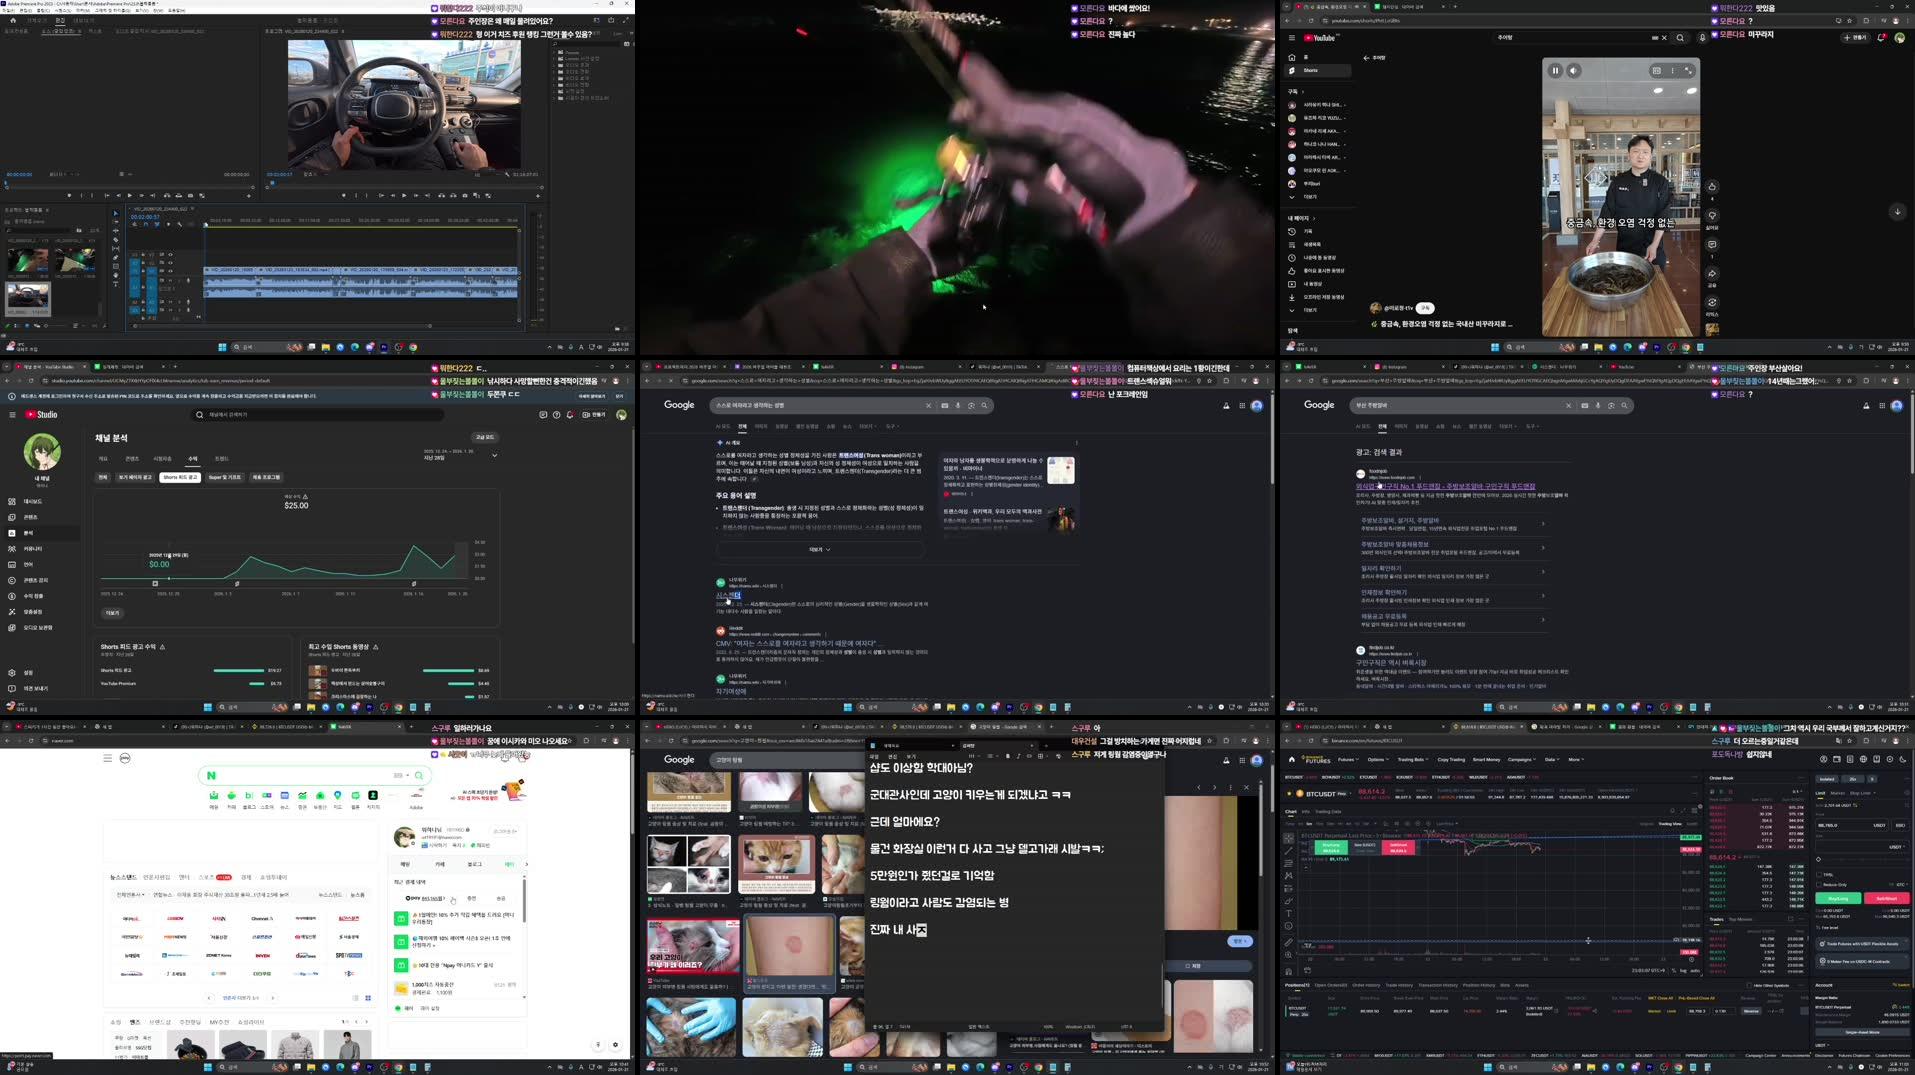Check Hide Other Symbols in the positions panel
Screen dimensions: 1915x1075
point(1748,985)
